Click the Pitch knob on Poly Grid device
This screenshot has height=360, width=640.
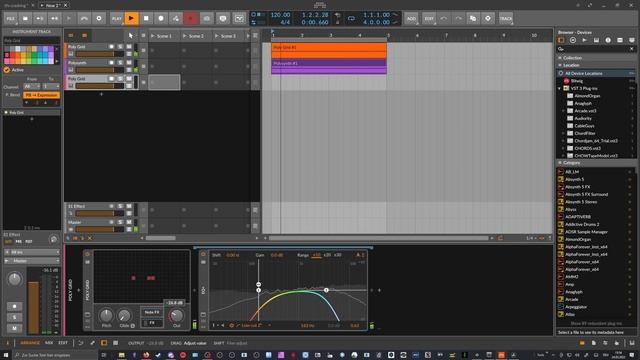click(106, 315)
